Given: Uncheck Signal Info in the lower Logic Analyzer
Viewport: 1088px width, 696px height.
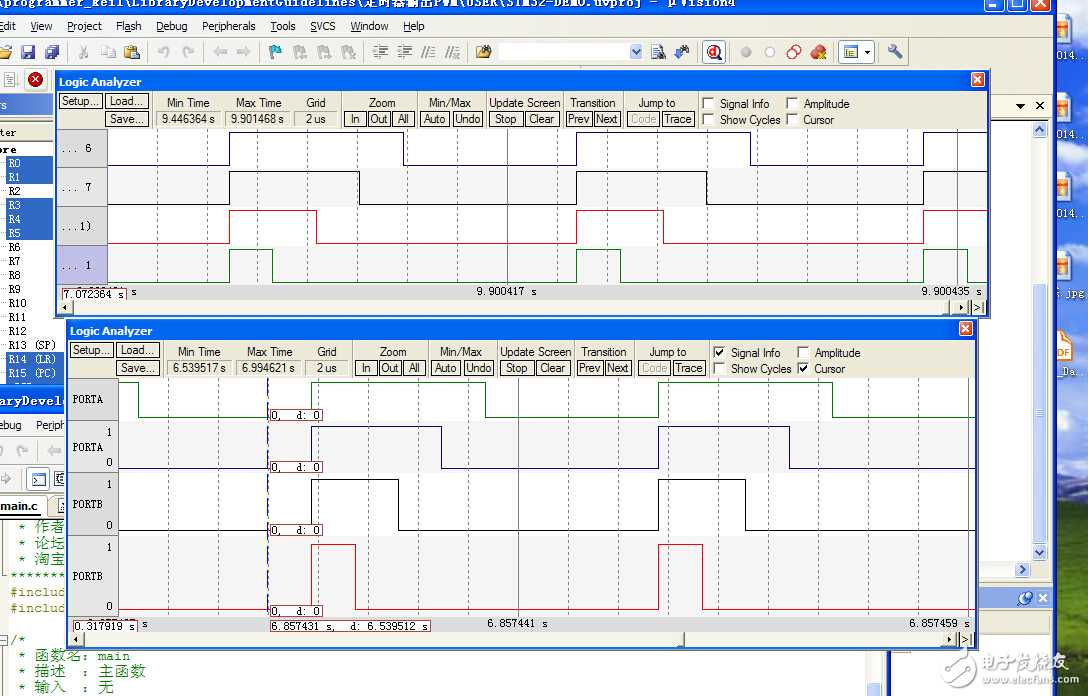Looking at the screenshot, I should tap(719, 353).
